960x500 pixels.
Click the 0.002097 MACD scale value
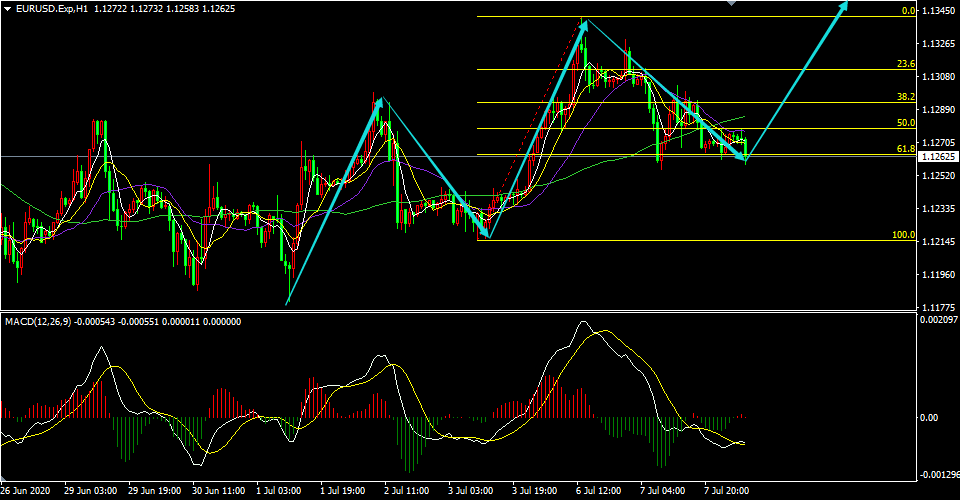point(937,319)
